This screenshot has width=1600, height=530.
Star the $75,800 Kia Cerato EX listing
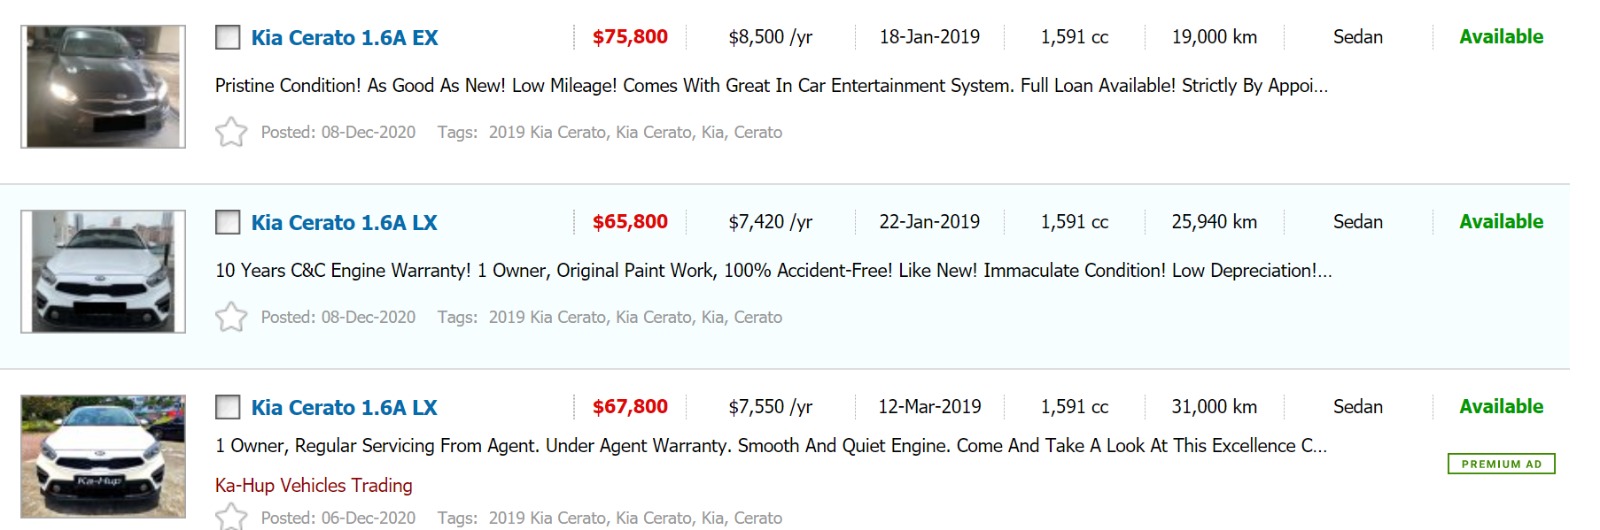tap(231, 132)
